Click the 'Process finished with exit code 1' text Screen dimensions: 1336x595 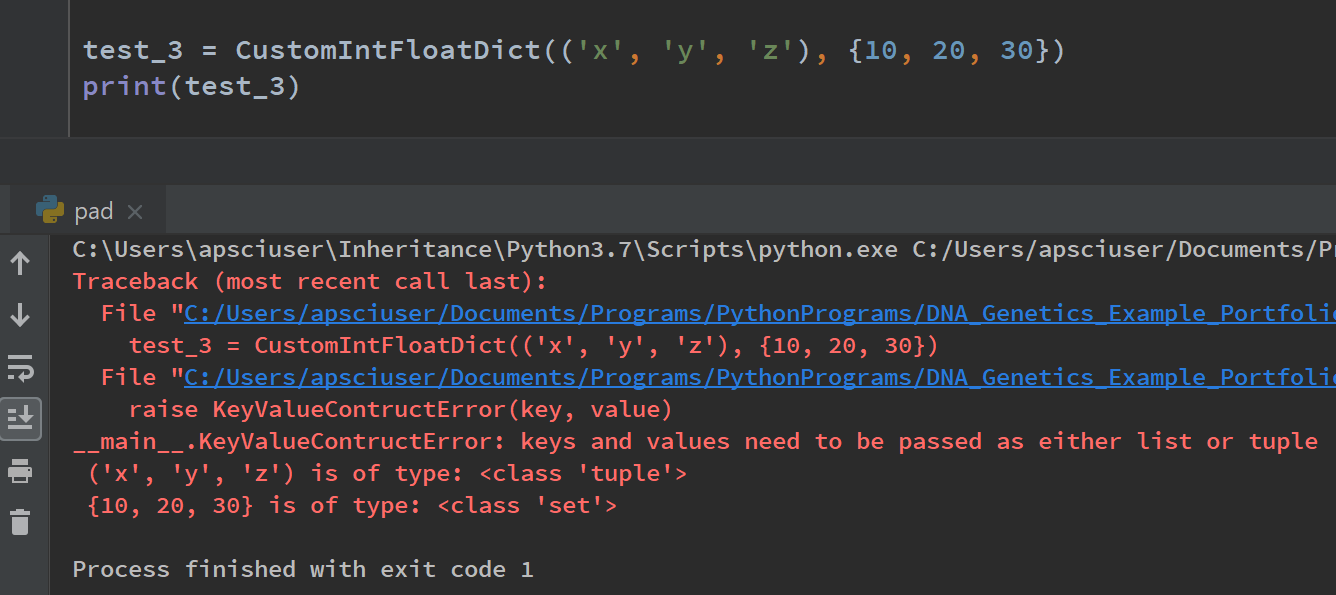pos(303,570)
